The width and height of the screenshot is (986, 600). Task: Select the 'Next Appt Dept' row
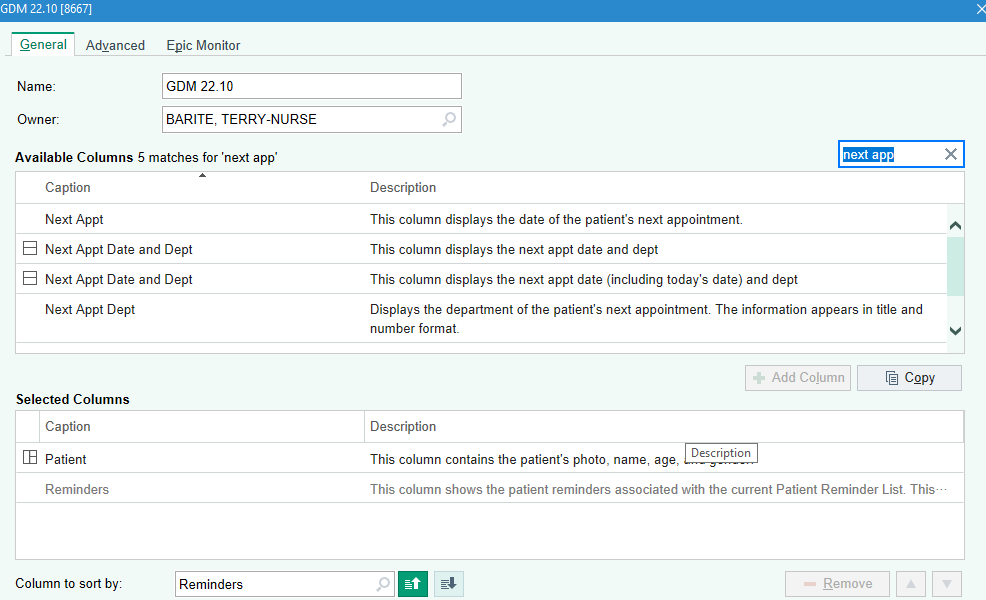coord(481,318)
